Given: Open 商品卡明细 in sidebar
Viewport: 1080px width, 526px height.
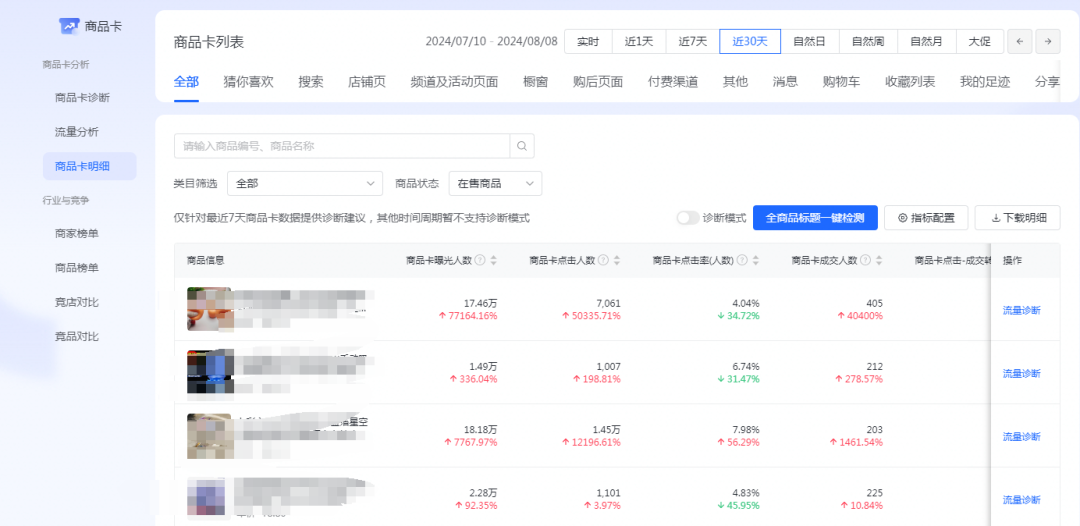Looking at the screenshot, I should click(x=90, y=166).
